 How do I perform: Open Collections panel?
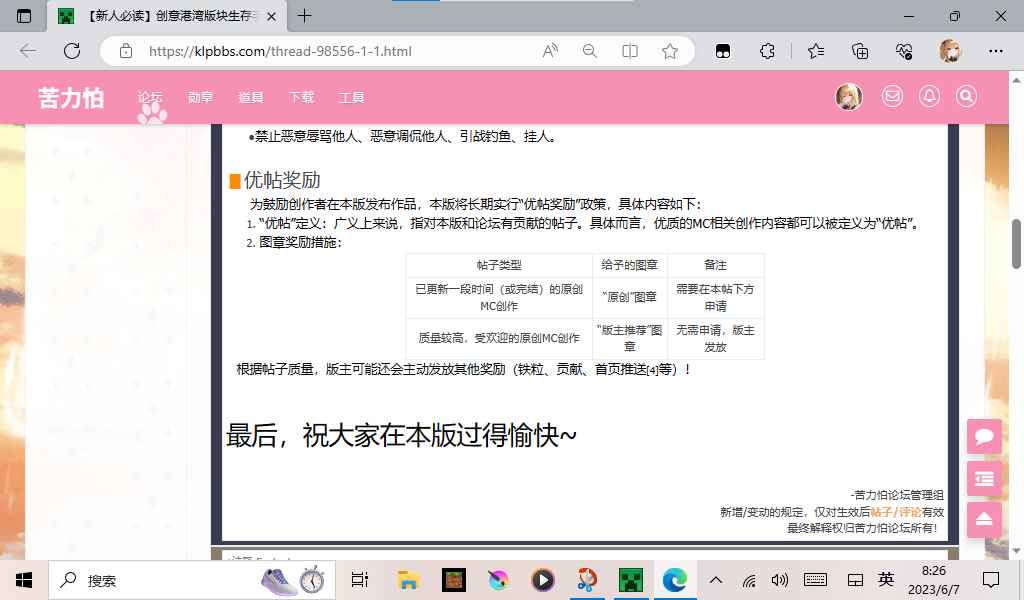pyautogui.click(x=860, y=51)
